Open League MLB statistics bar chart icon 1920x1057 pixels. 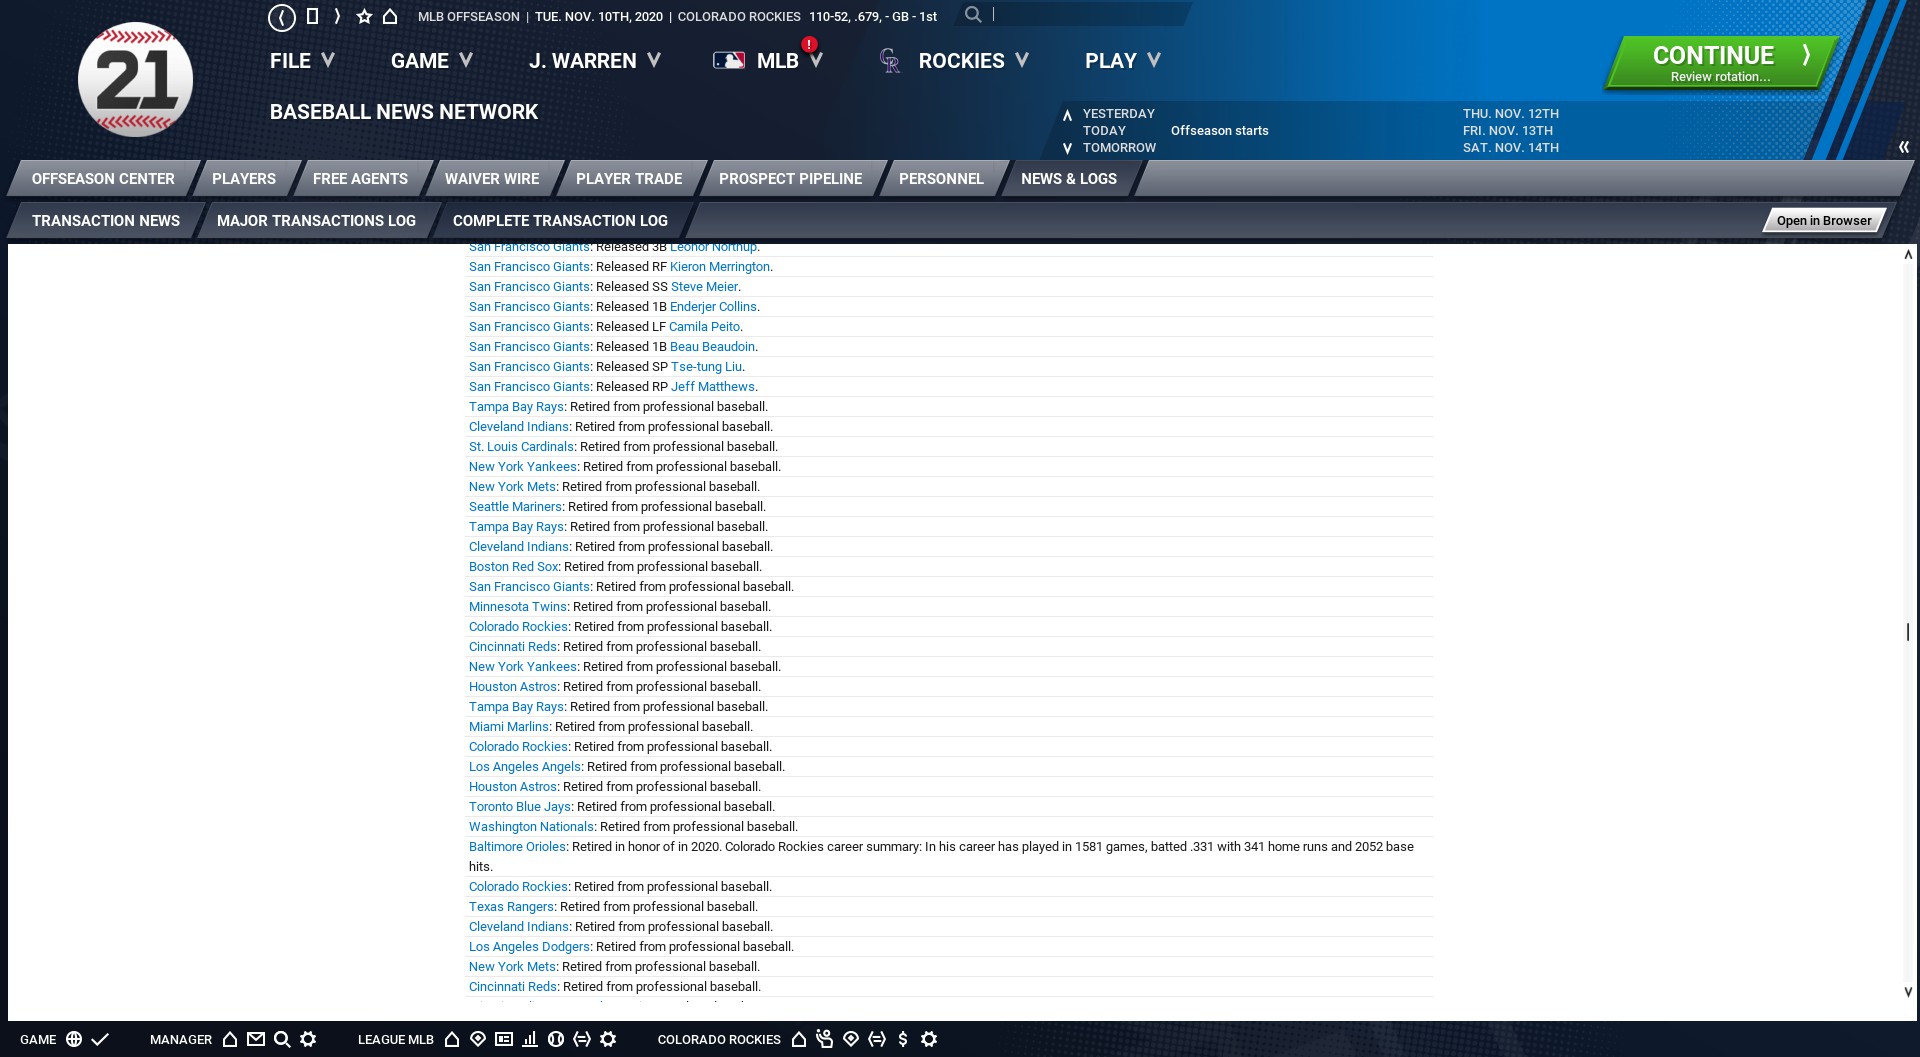point(530,1039)
